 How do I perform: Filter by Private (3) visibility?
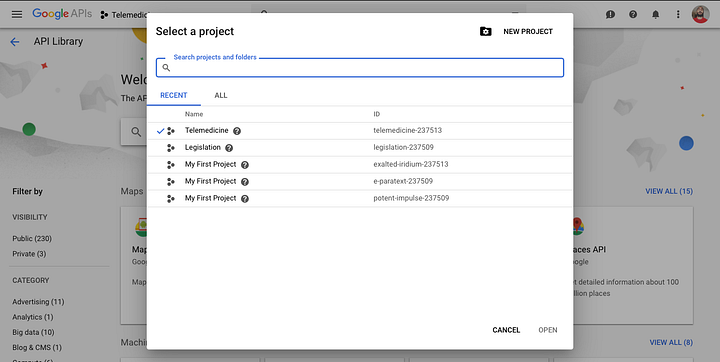pos(29,254)
